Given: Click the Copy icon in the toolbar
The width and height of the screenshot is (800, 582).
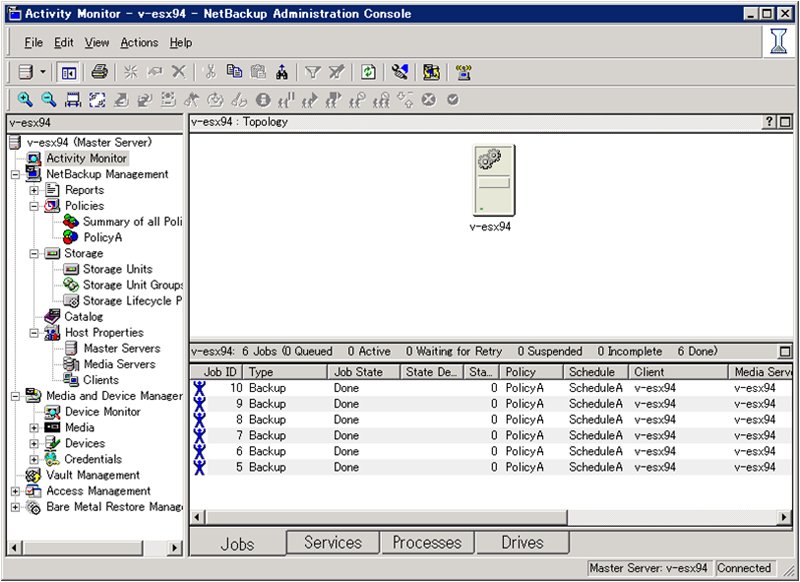Looking at the screenshot, I should point(234,72).
